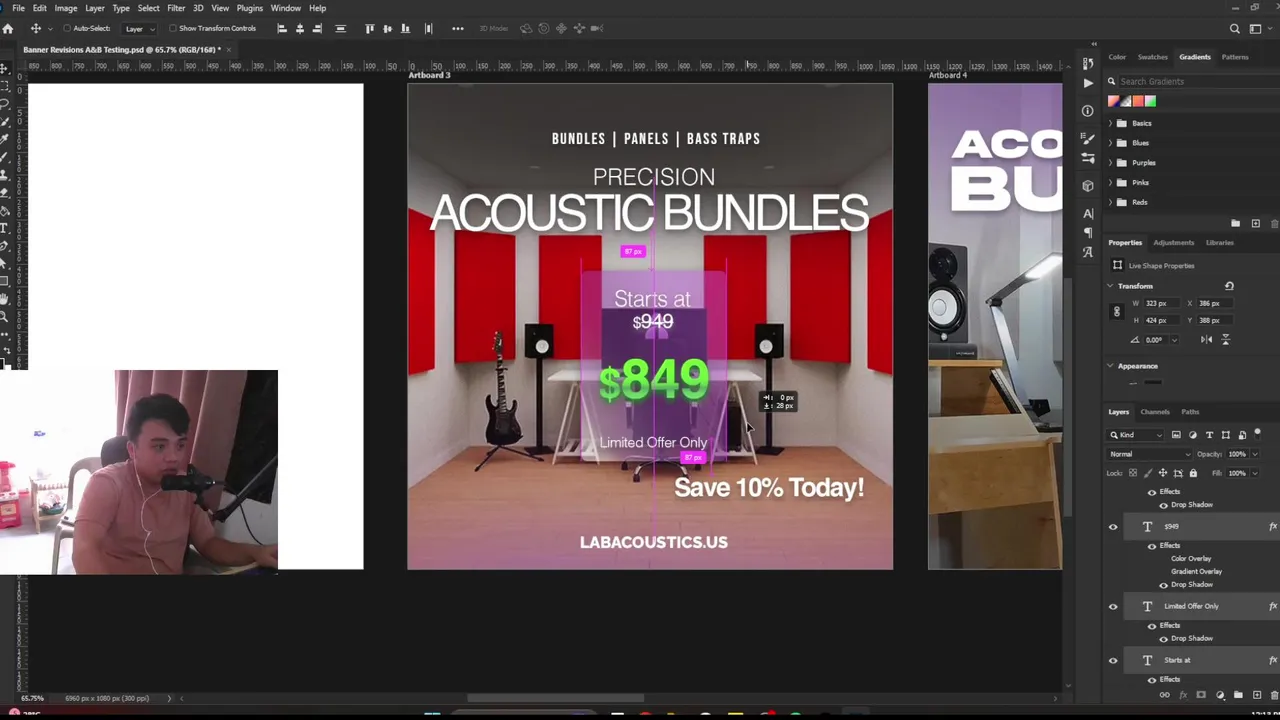Viewport: 1280px width, 720px height.
Task: Click the lock all padlock icon
Action: tap(1193, 473)
